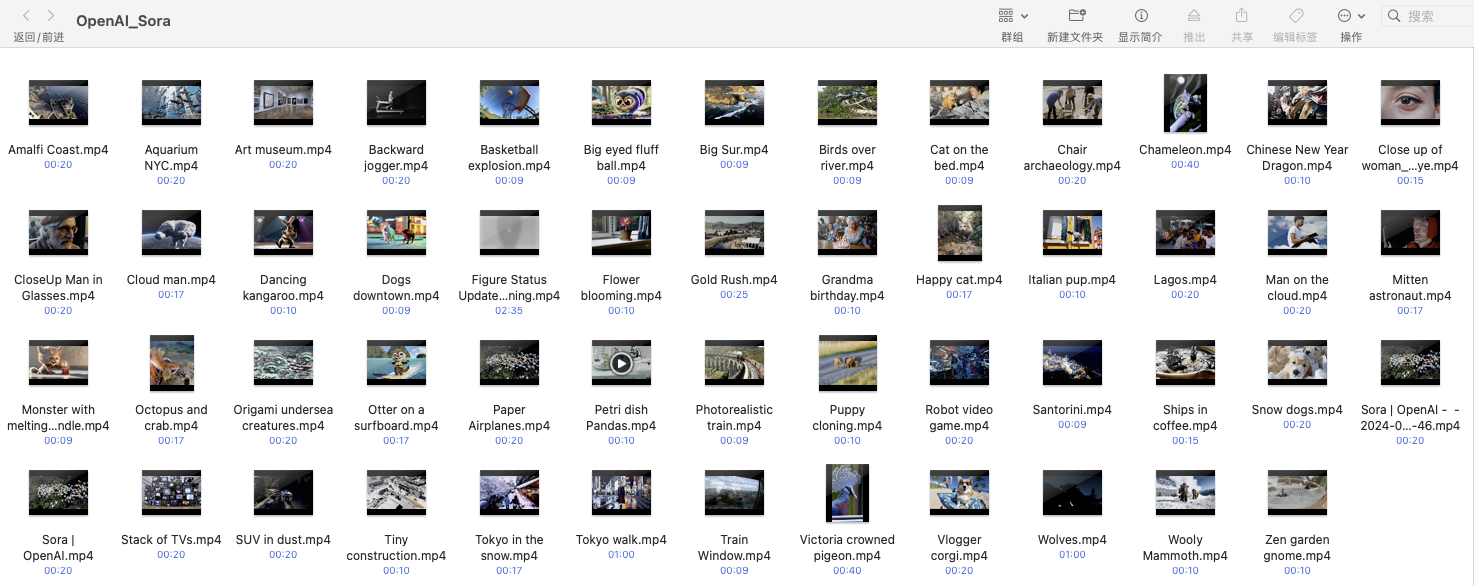Select the Big eyed fluff ball.mp4 icon
This screenshot has height=586, width=1474.
tap(621, 103)
